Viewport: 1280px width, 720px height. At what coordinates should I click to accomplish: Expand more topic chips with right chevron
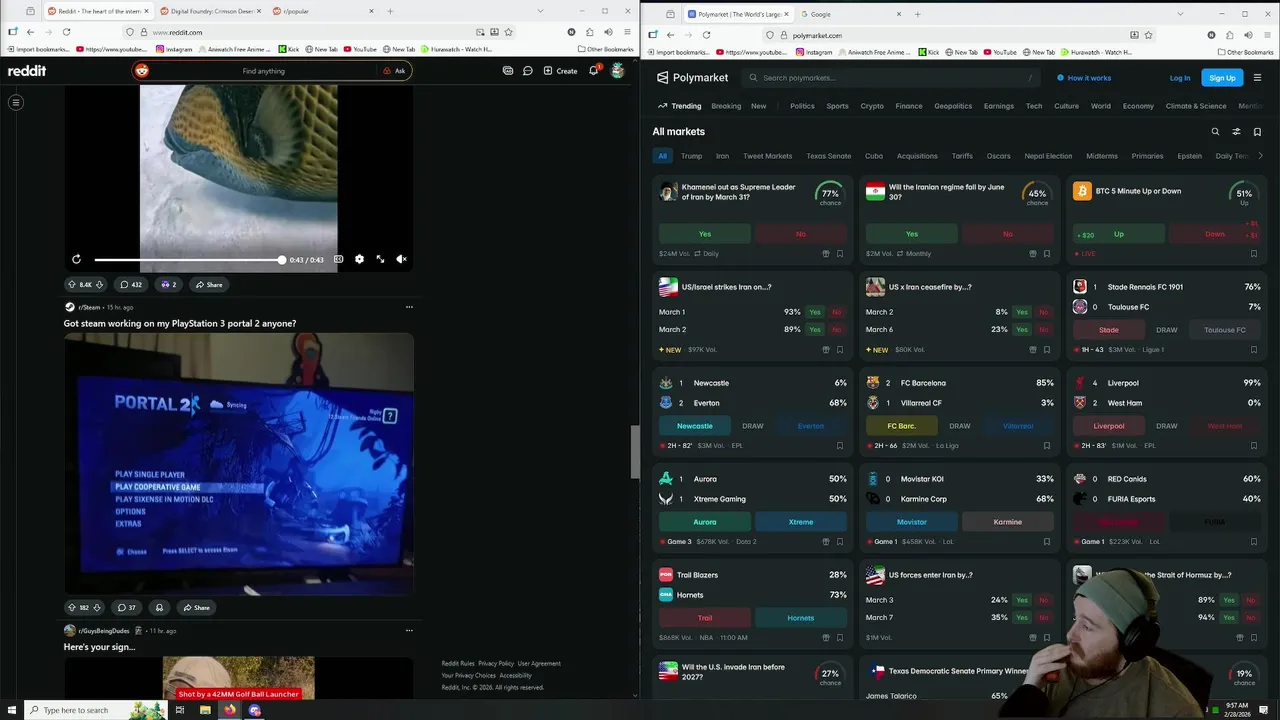(1260, 156)
